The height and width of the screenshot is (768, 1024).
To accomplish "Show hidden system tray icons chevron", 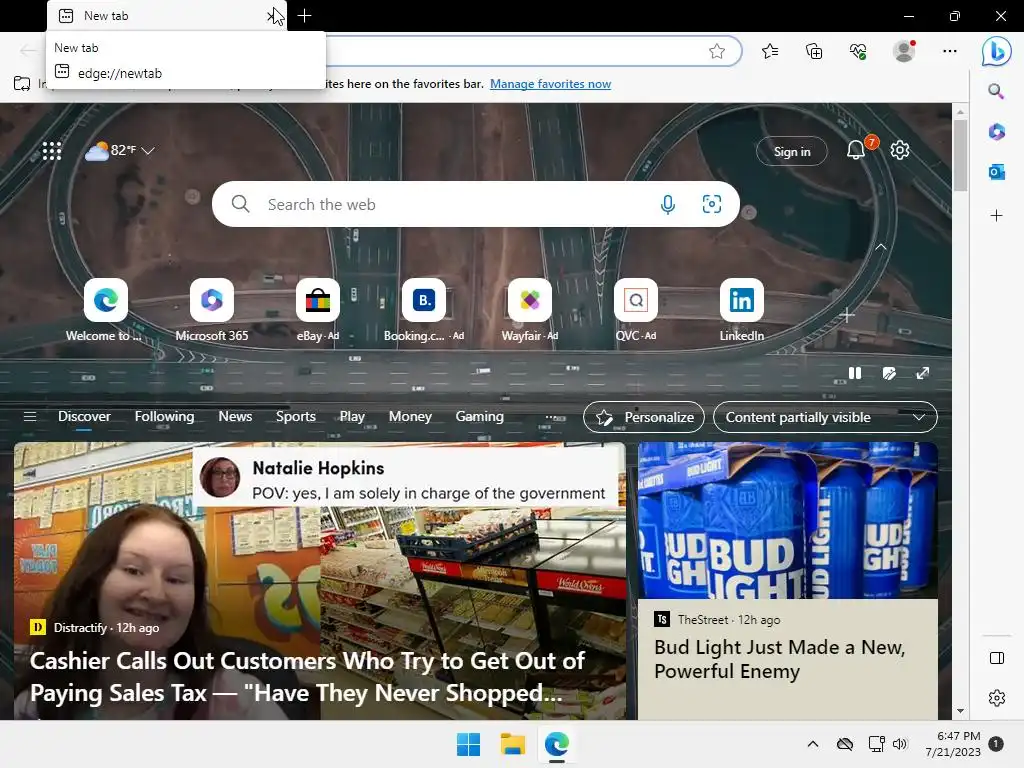I will [812, 744].
